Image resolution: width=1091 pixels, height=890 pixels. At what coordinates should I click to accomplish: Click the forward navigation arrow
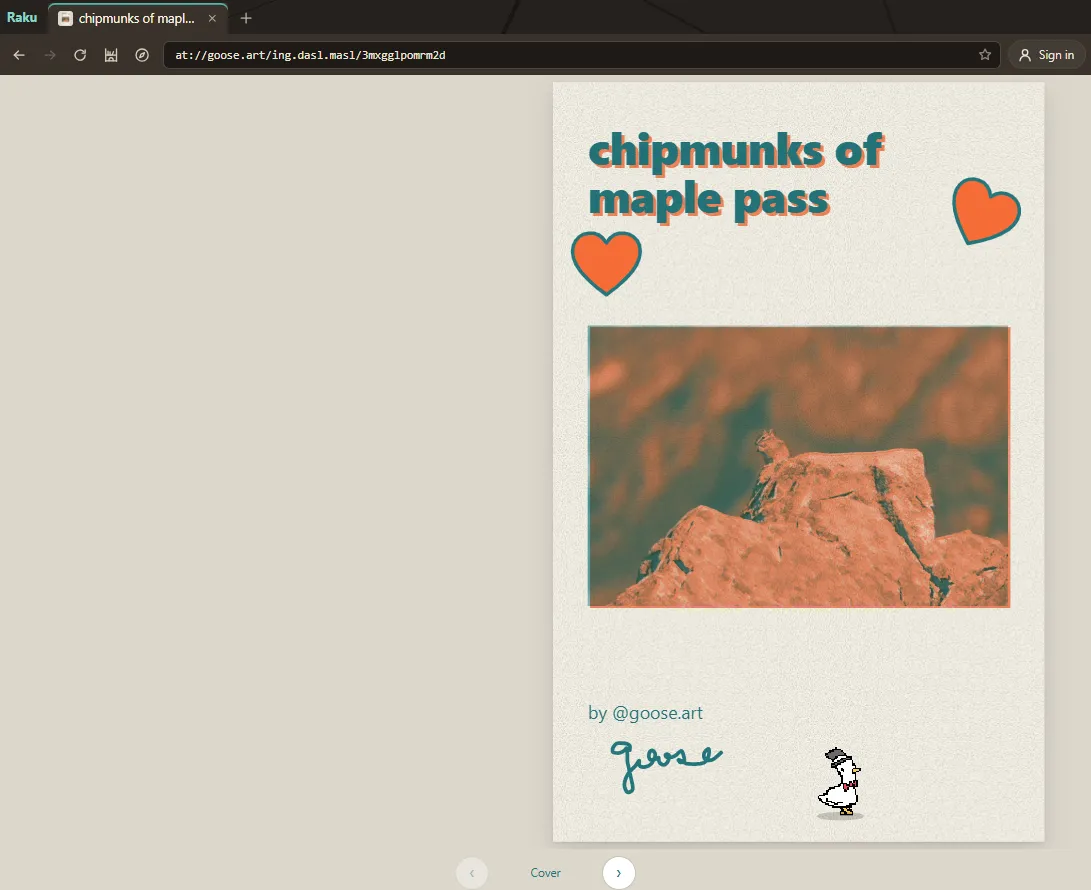click(50, 55)
